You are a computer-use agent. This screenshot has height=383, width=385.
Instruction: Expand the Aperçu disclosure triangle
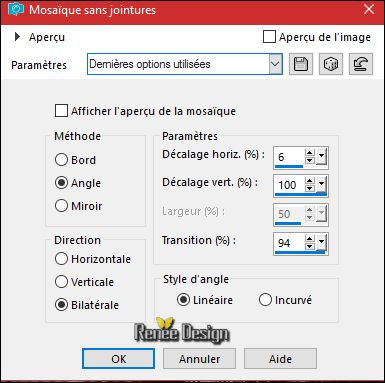click(x=17, y=37)
